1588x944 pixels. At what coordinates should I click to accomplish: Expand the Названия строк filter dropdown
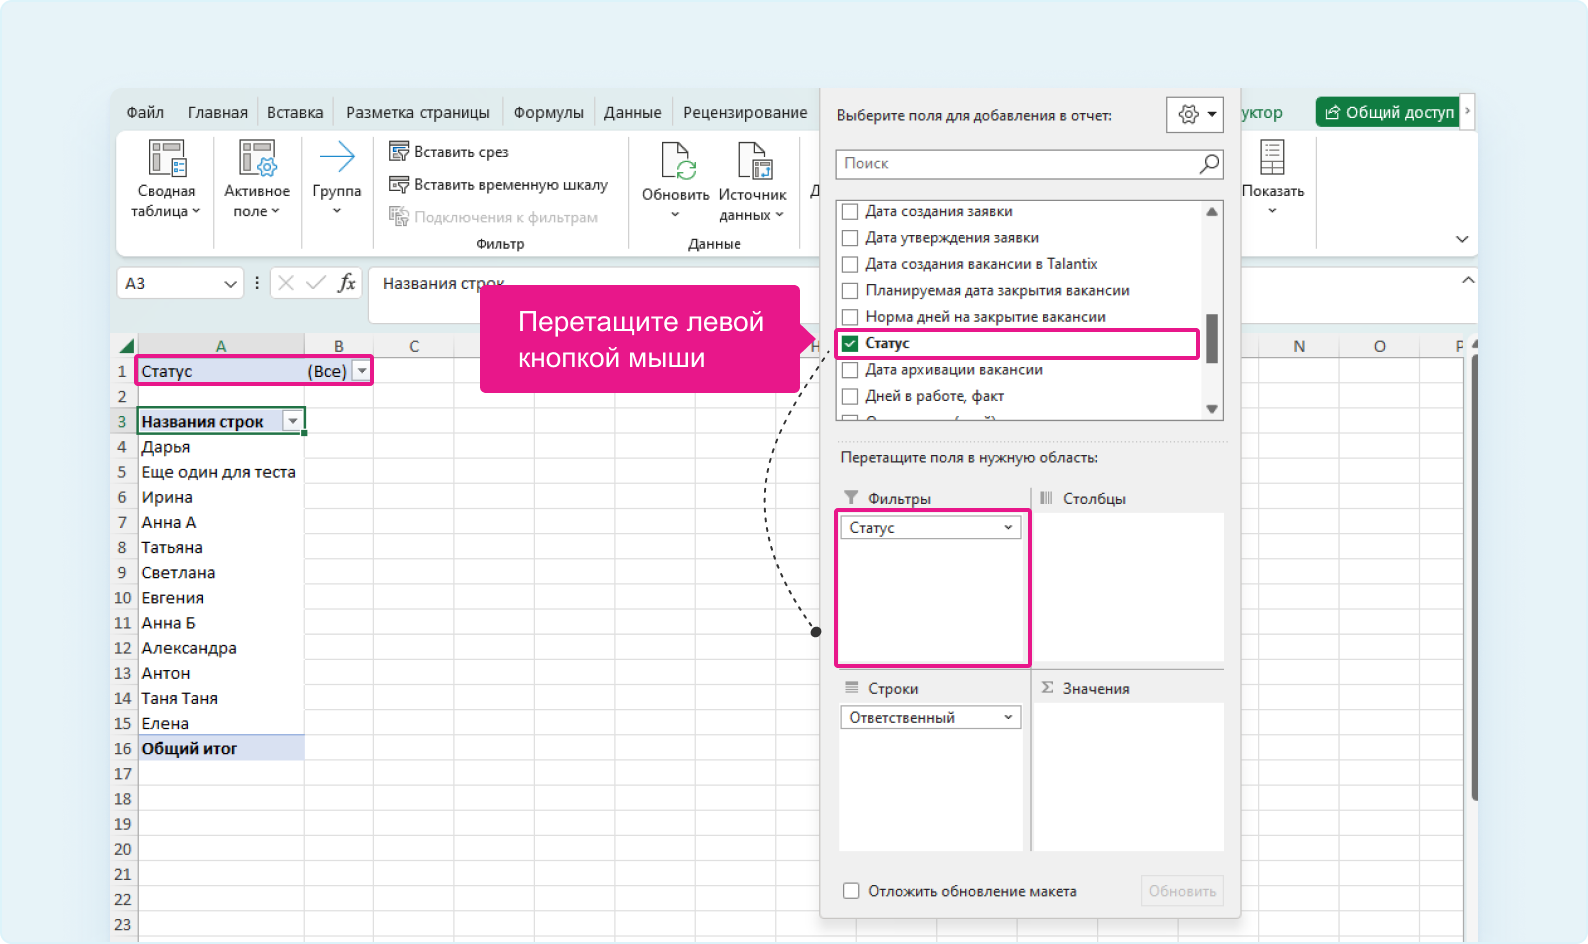293,422
